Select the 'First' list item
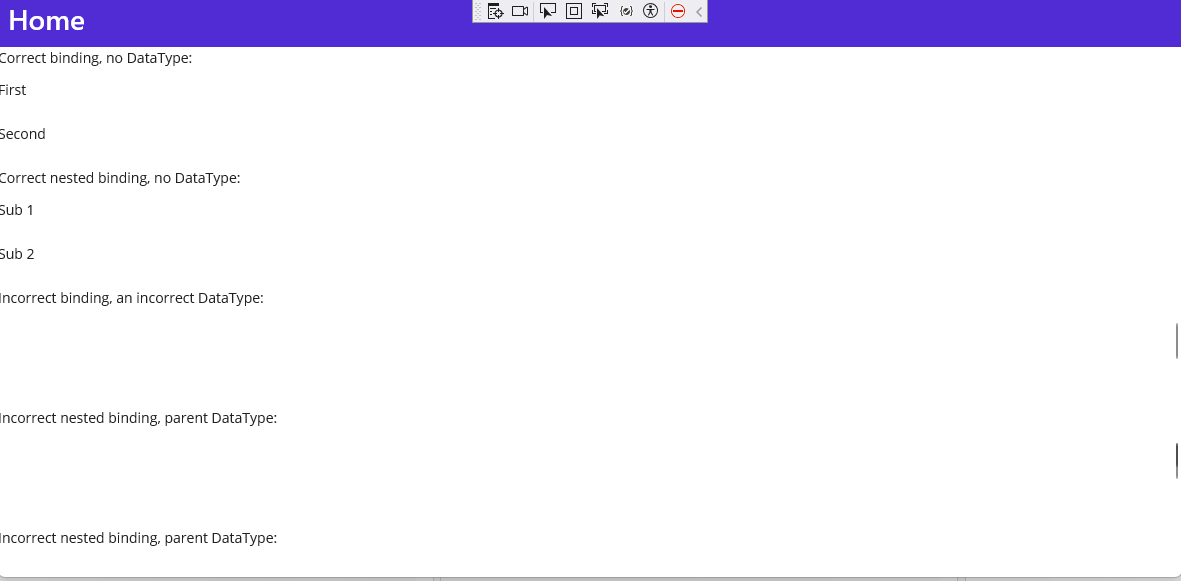The width and height of the screenshot is (1181, 581). pos(13,89)
